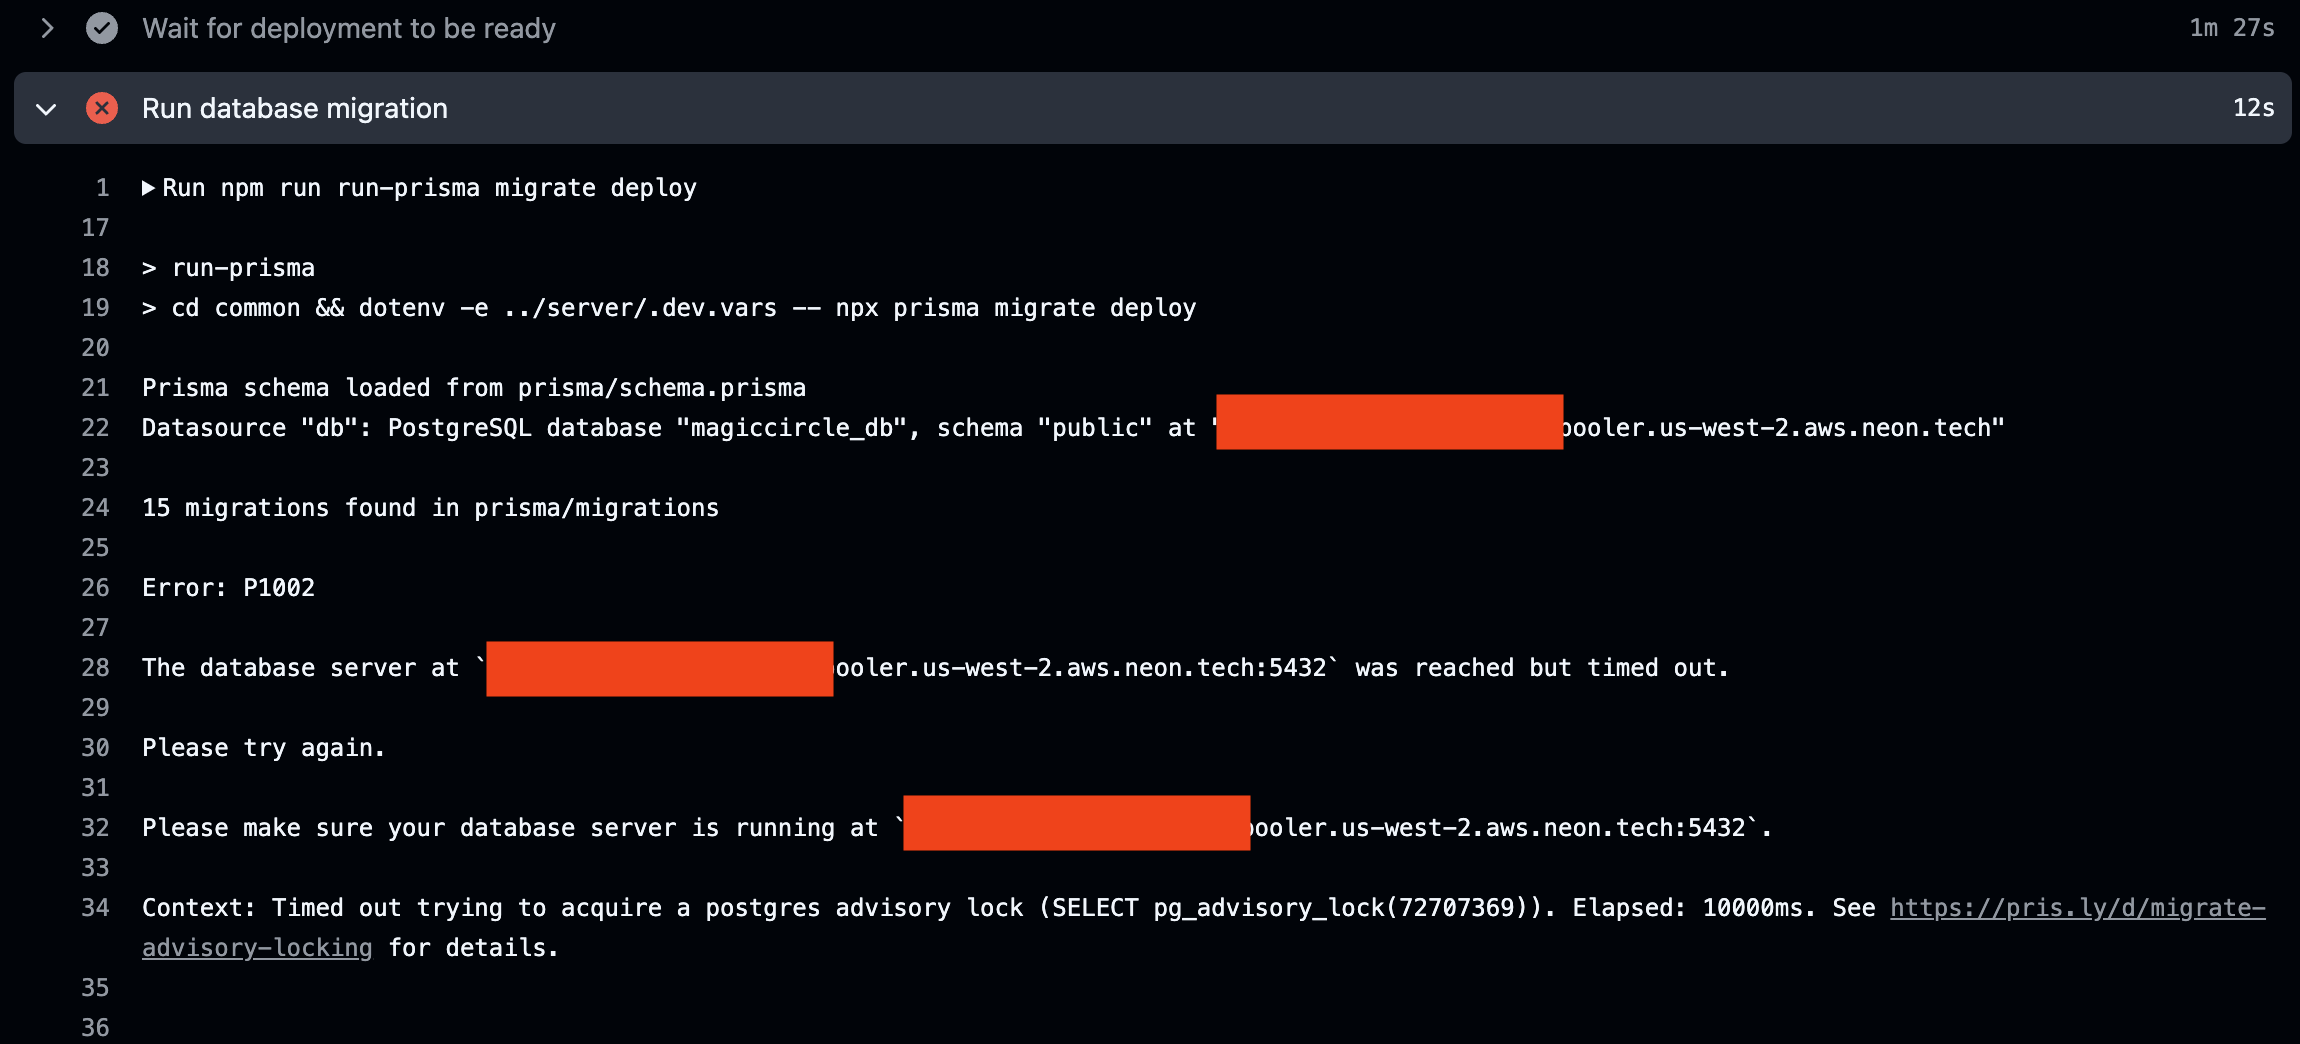Click line number 28 for the timed-out message
2300x1044 pixels.
tap(95, 668)
